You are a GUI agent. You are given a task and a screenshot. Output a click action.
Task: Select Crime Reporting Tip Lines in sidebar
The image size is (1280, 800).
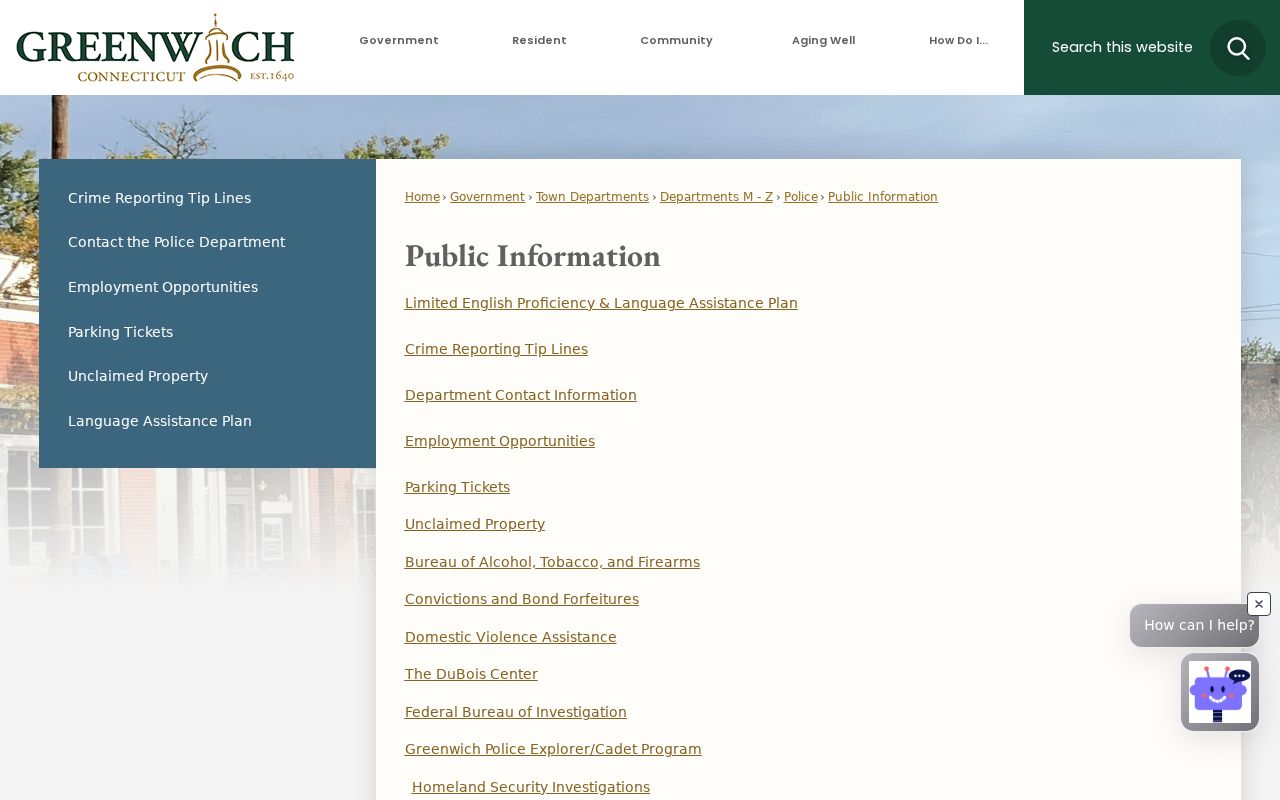(160, 198)
